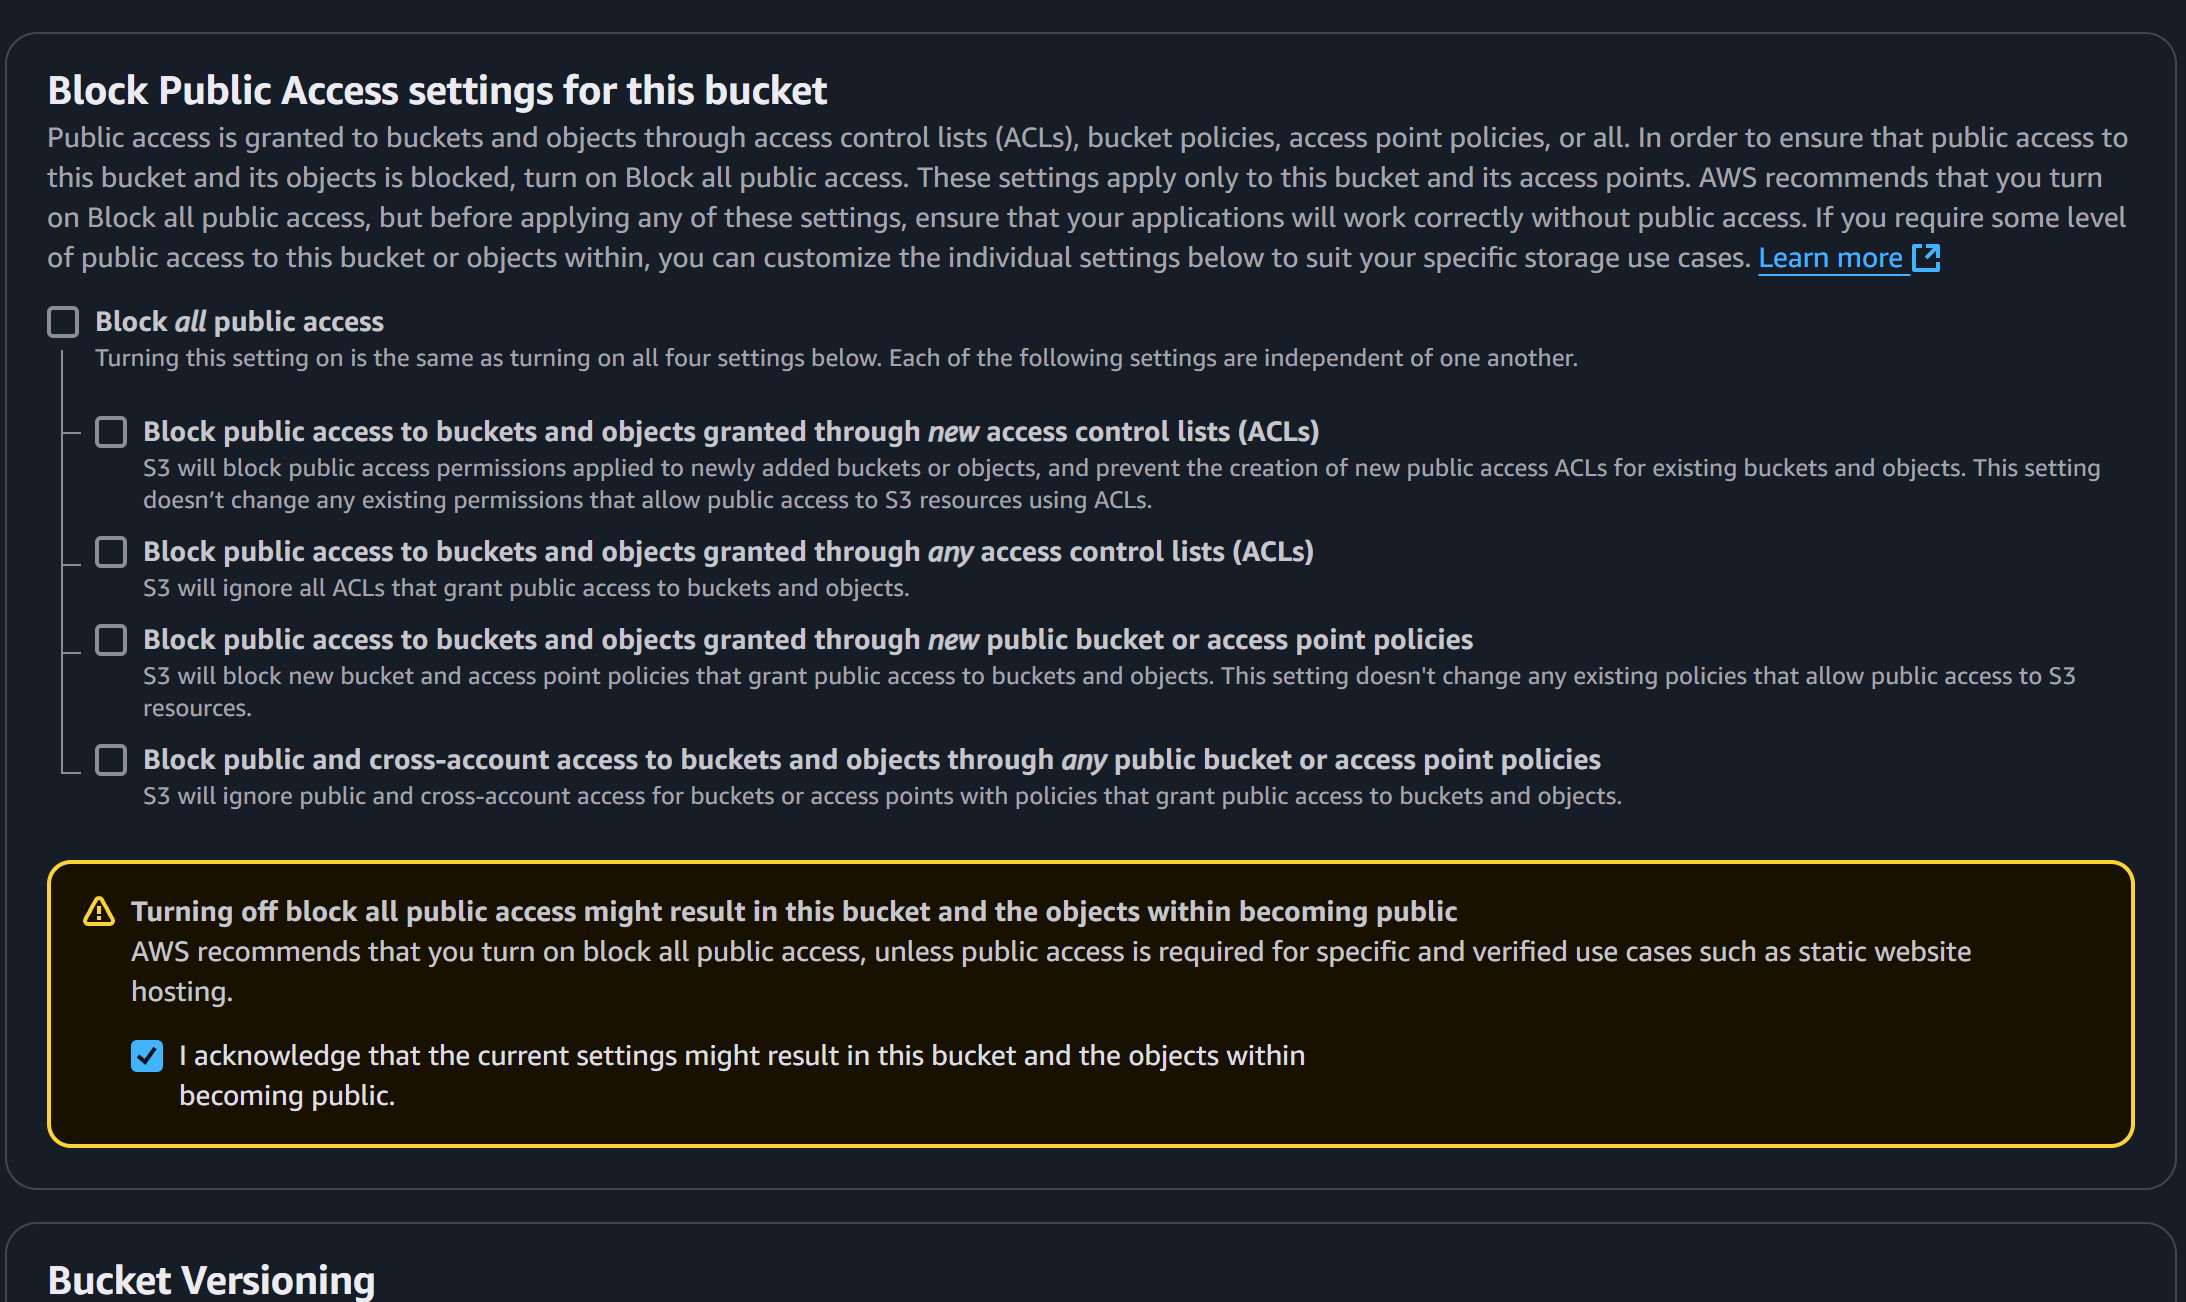Click the label about public and cross-account access
Image resolution: width=2186 pixels, height=1302 pixels.
[871, 760]
